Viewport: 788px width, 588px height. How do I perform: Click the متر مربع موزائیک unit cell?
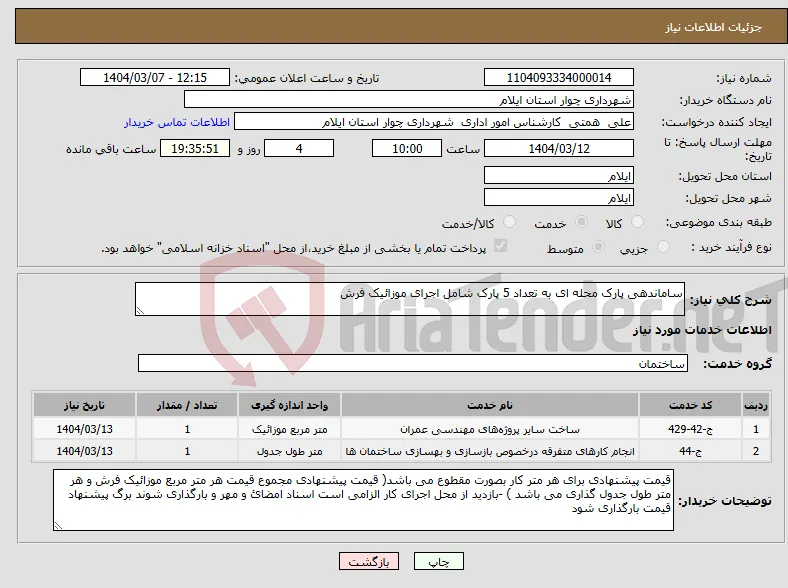289,429
